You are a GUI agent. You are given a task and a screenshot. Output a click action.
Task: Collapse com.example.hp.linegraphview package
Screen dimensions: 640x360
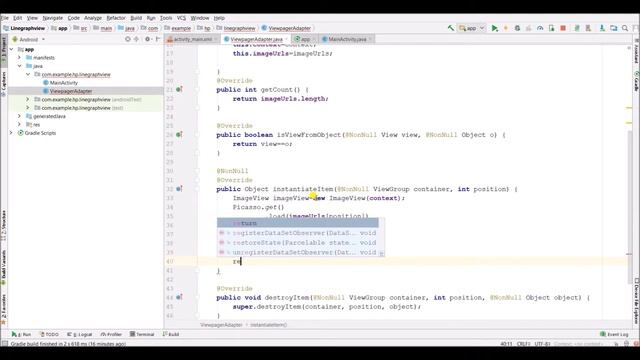28,74
